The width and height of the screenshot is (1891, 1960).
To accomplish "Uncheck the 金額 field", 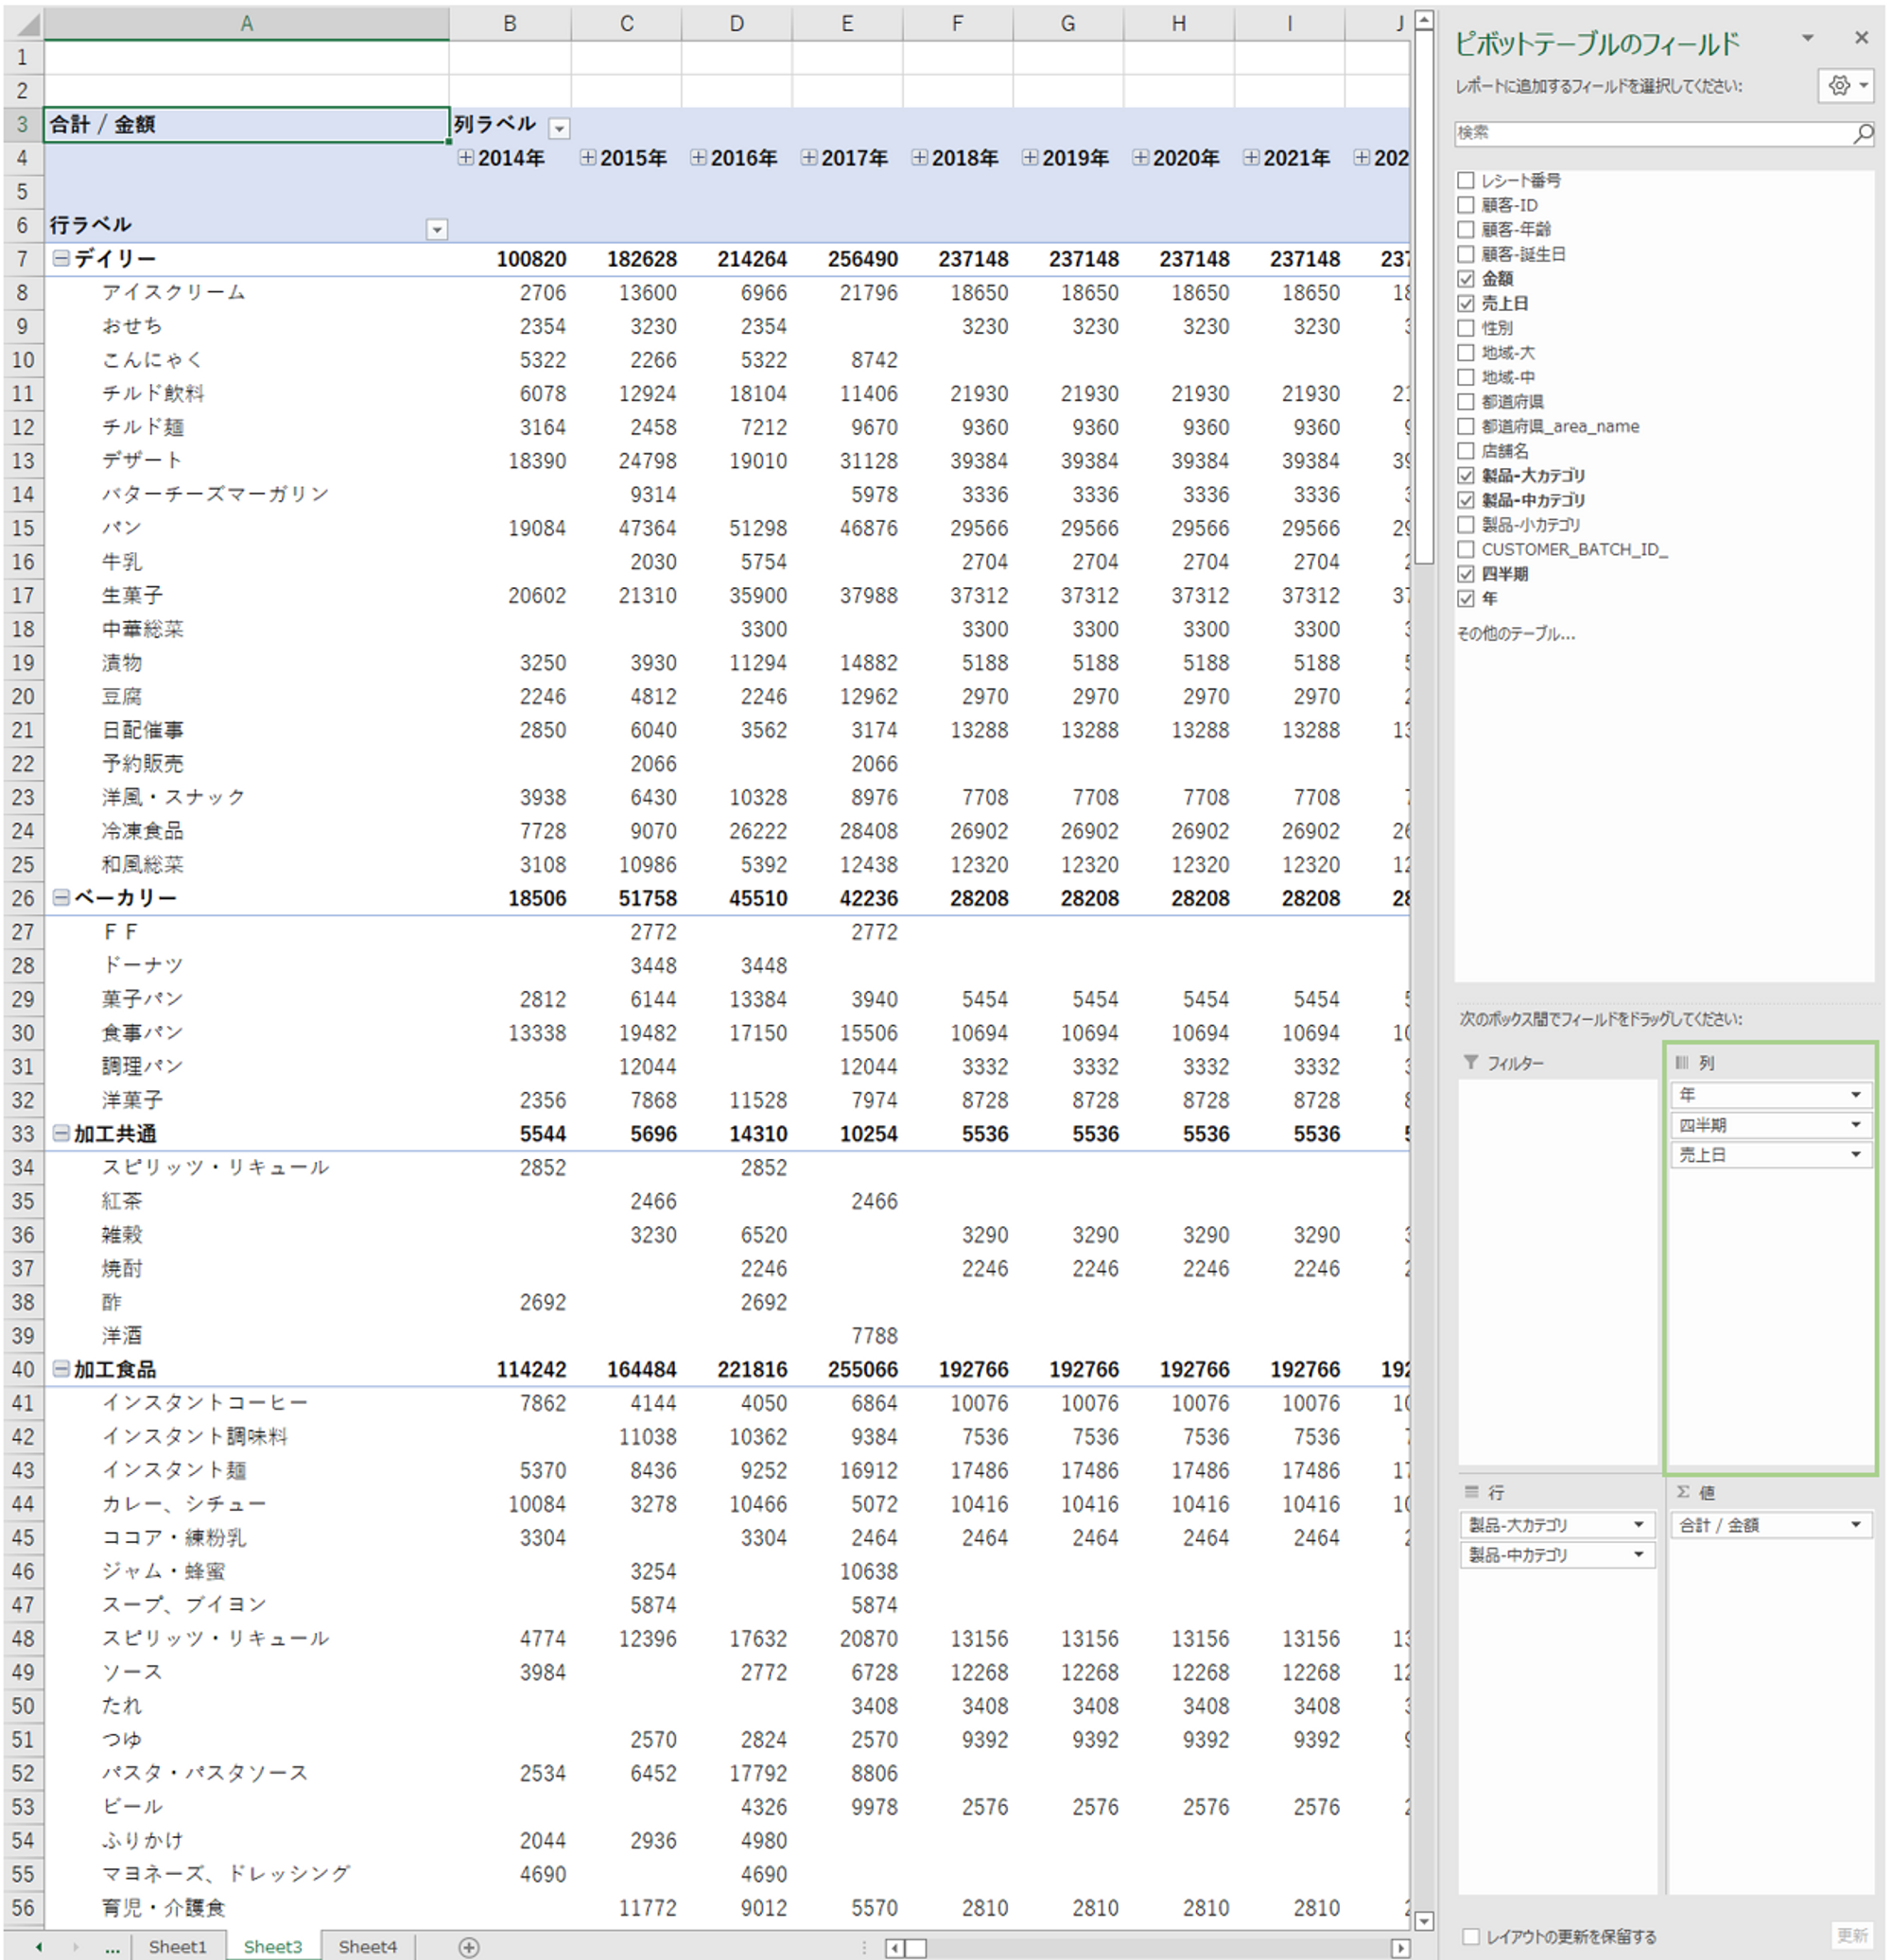I will [1466, 279].
